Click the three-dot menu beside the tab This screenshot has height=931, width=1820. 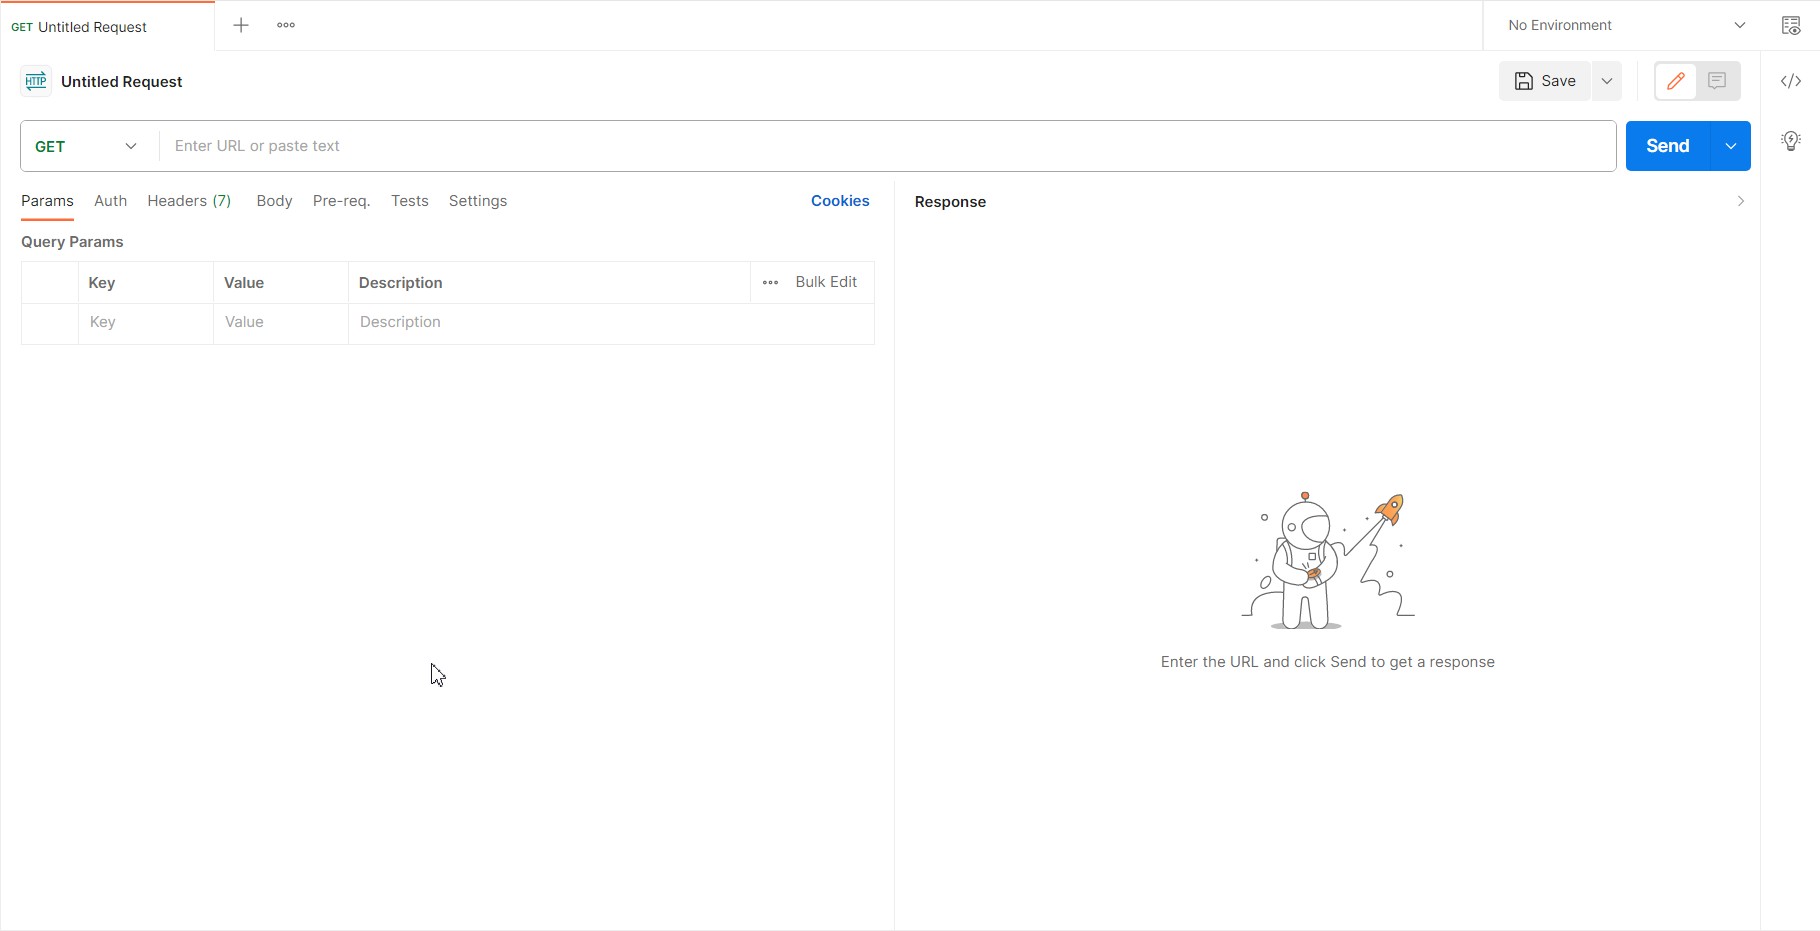(x=286, y=25)
